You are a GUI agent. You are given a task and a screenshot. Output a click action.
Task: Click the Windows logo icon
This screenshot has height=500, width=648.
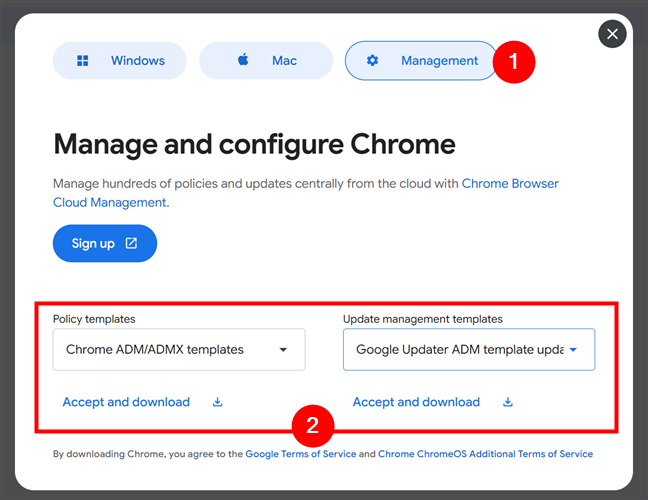[x=83, y=61]
